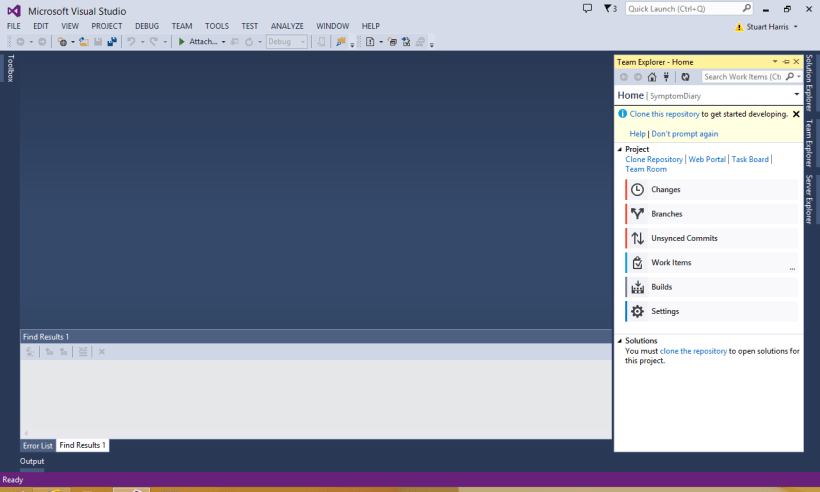
Task: Dismiss the Clone this repository notification
Action: point(796,114)
